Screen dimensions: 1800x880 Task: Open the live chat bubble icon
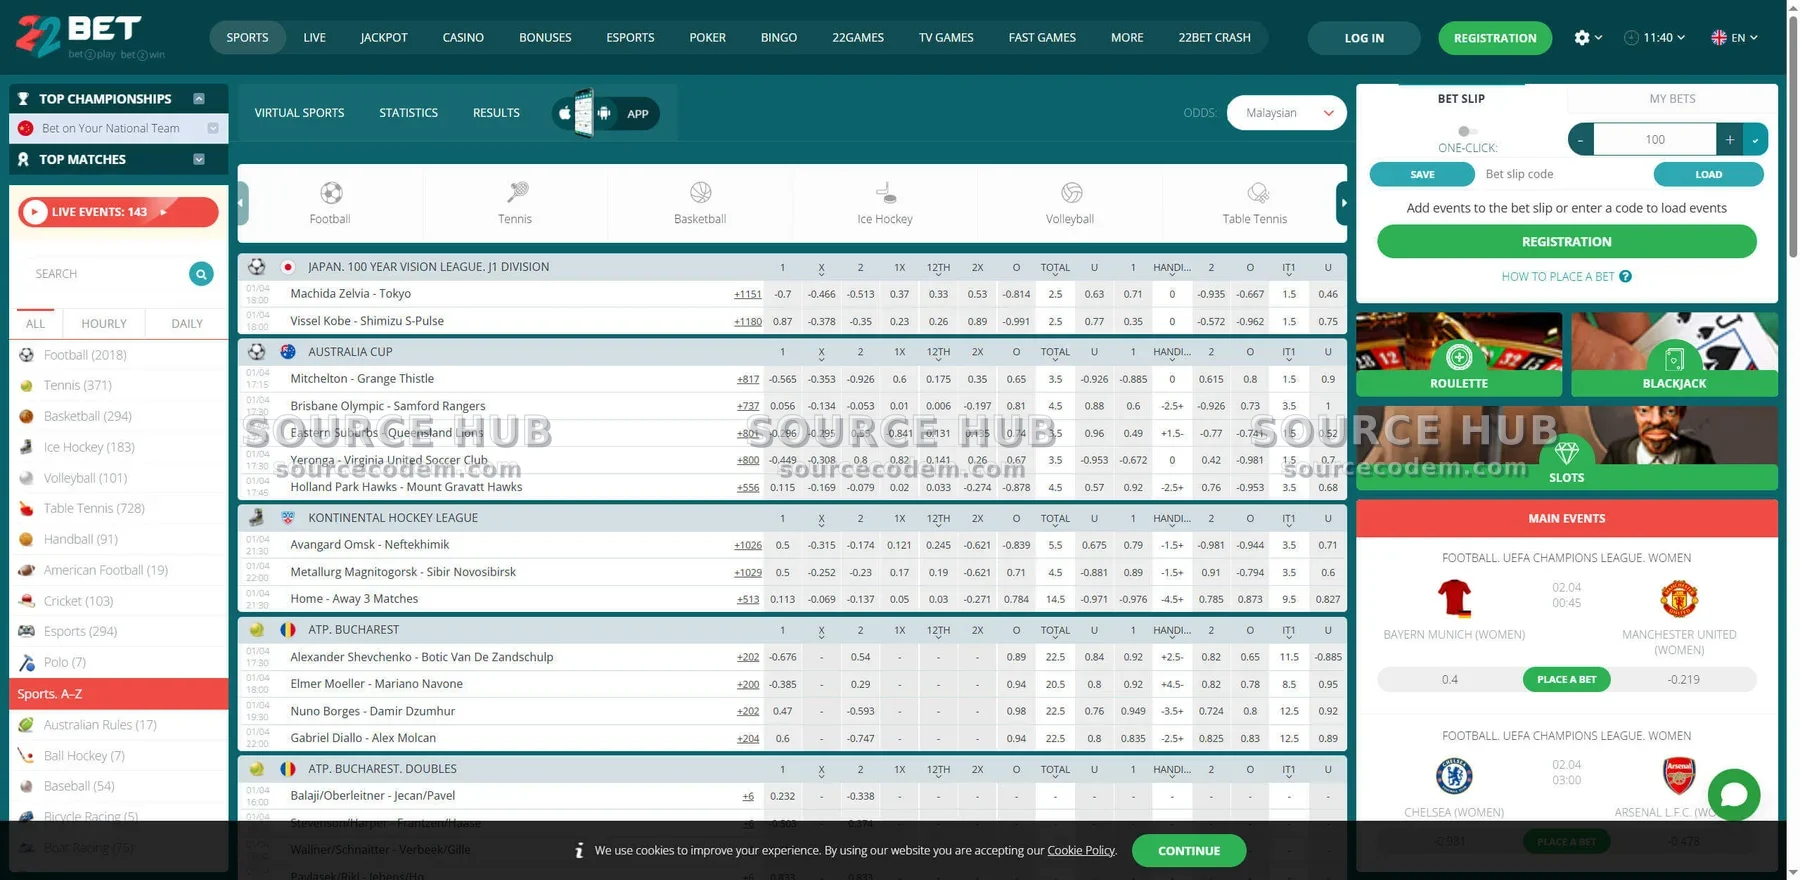[1733, 795]
